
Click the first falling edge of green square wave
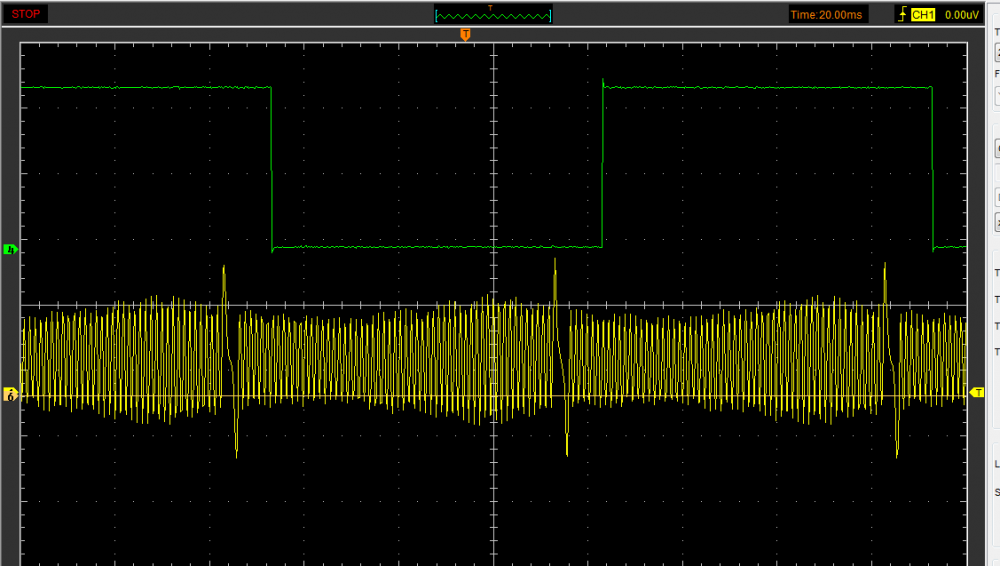[271, 170]
